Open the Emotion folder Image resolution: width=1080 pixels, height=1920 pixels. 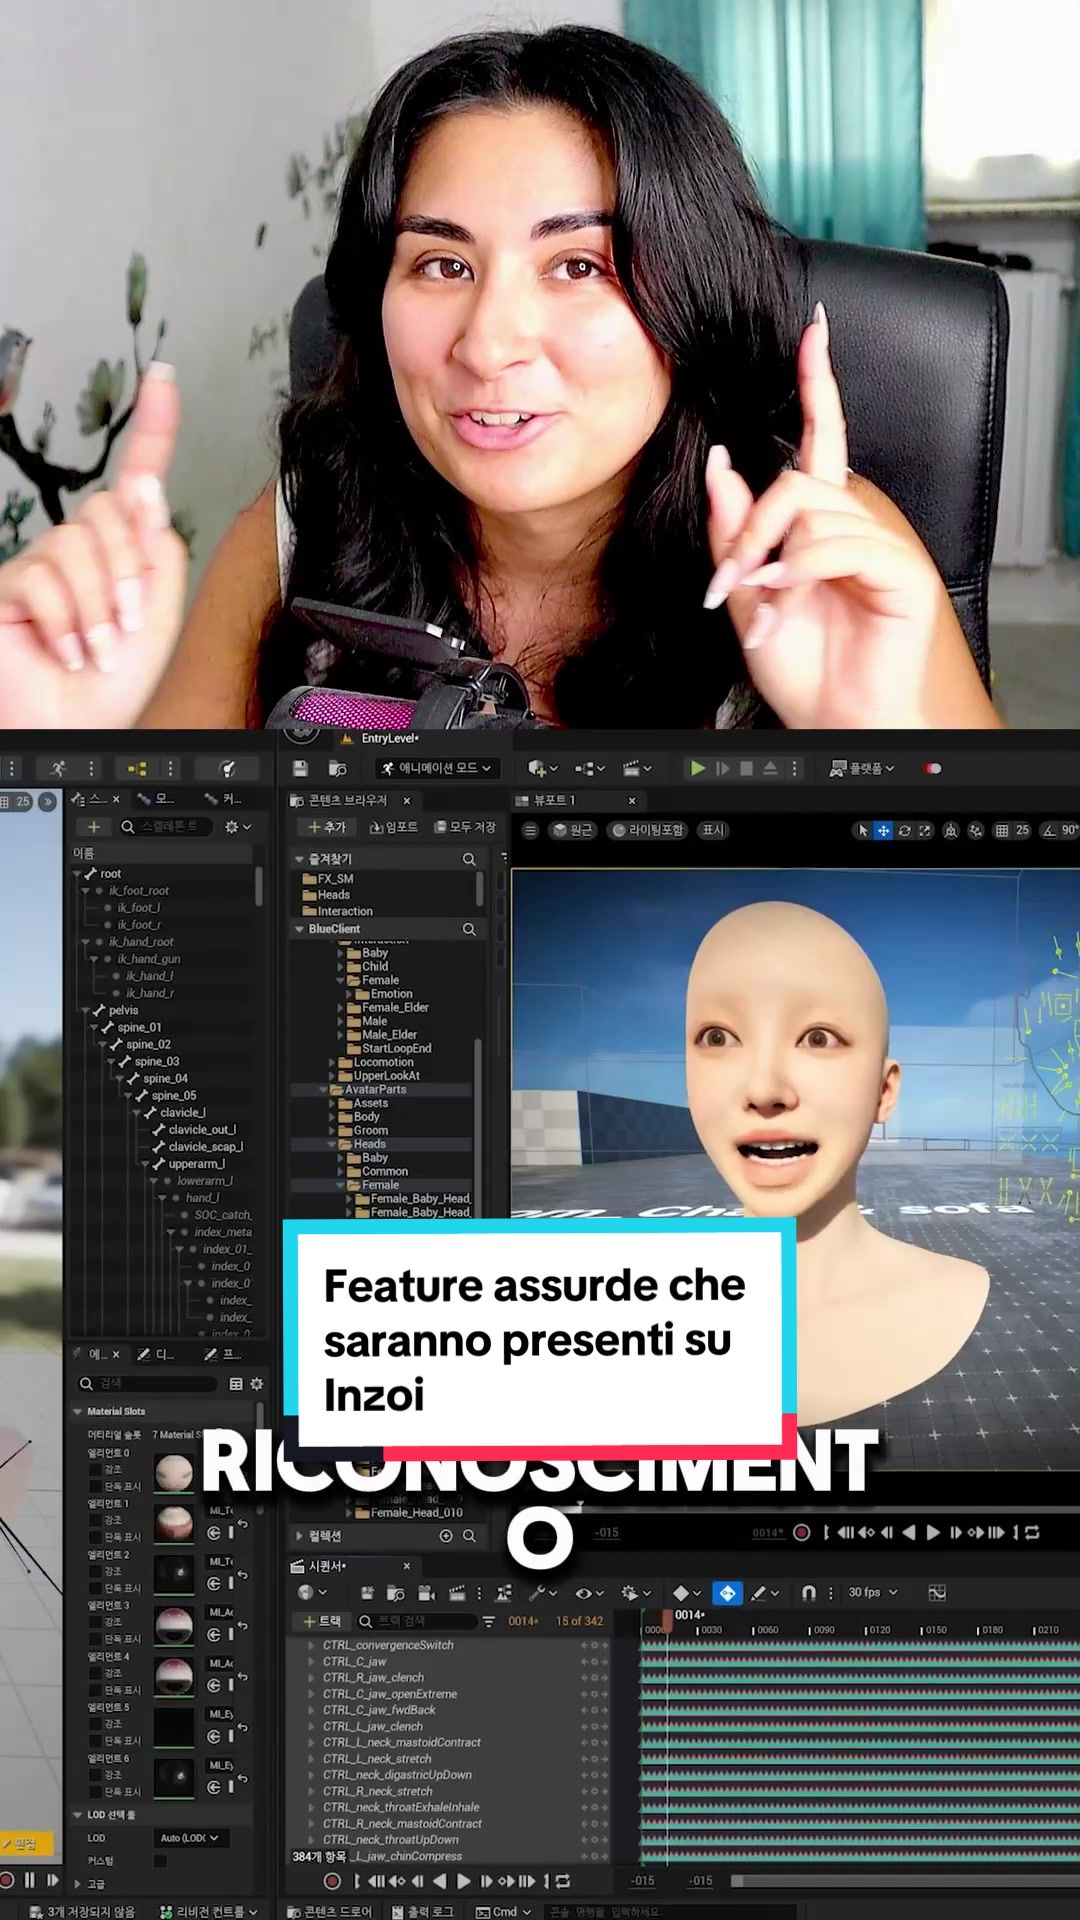(390, 994)
